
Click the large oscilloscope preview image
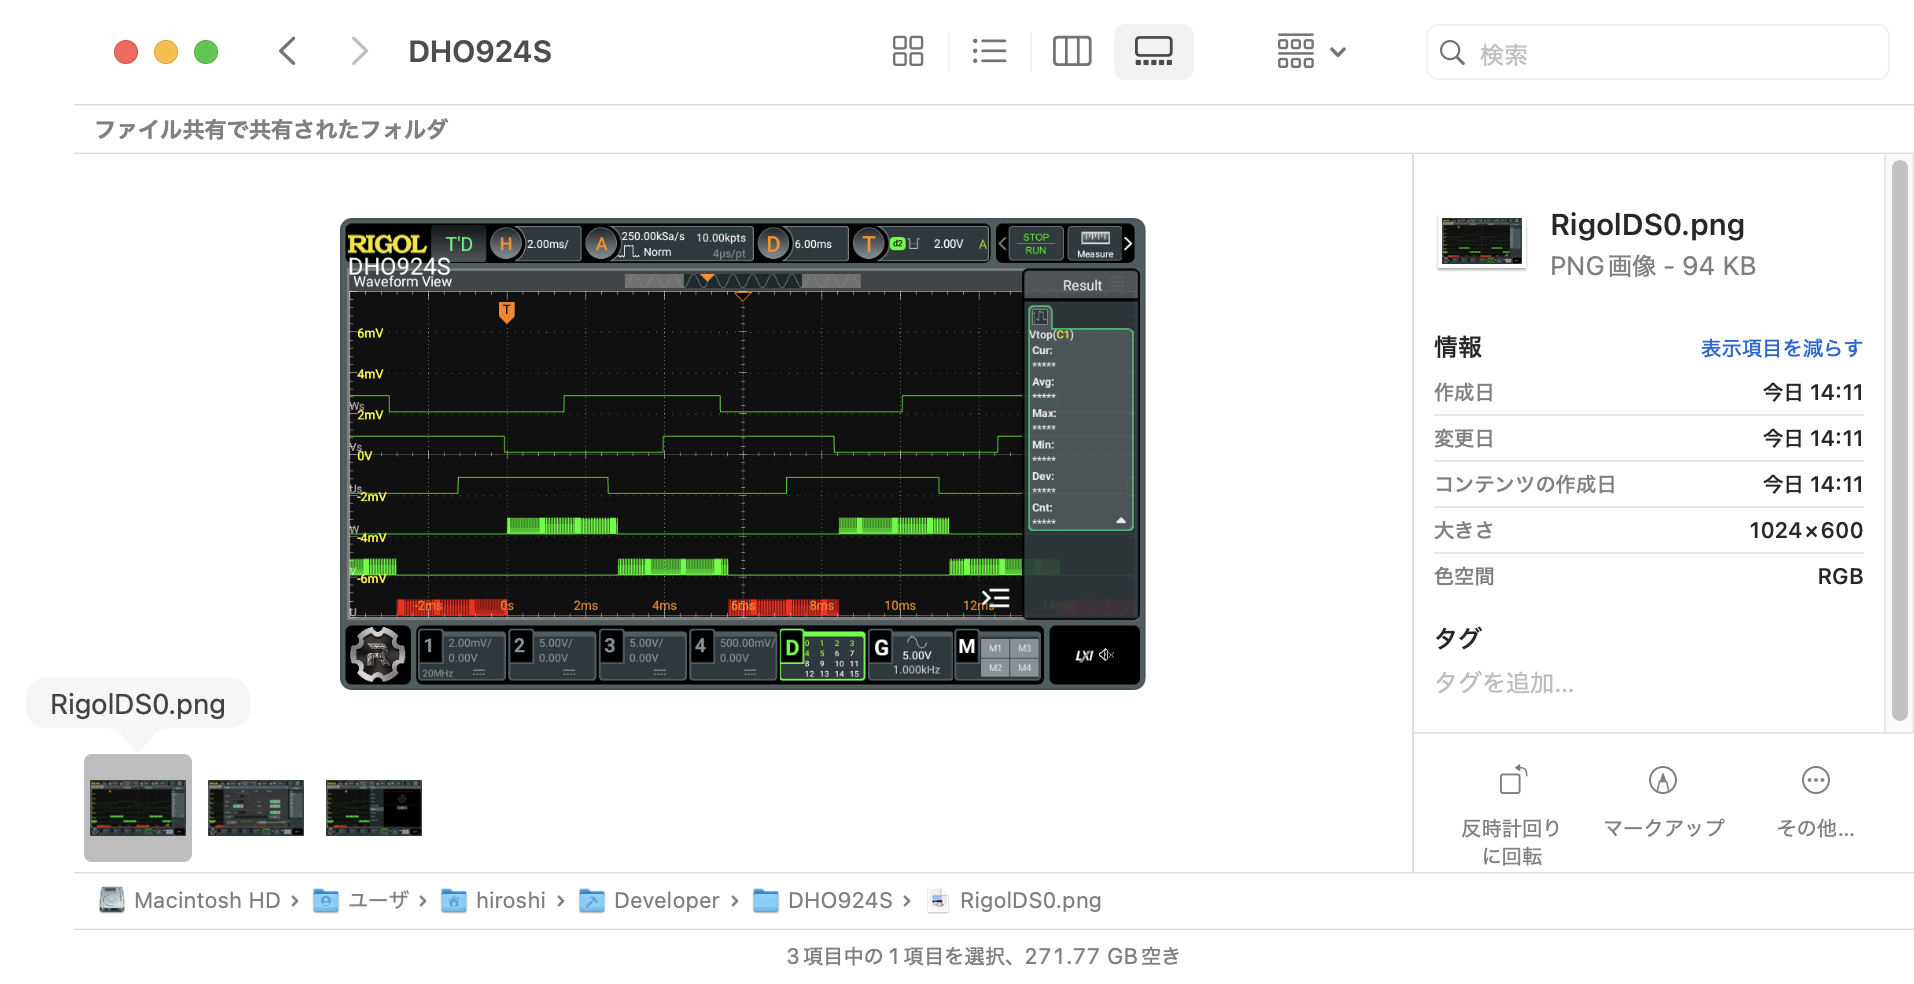point(743,454)
